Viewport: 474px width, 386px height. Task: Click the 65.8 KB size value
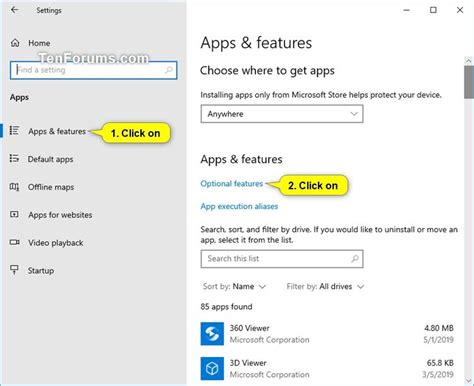click(x=440, y=363)
